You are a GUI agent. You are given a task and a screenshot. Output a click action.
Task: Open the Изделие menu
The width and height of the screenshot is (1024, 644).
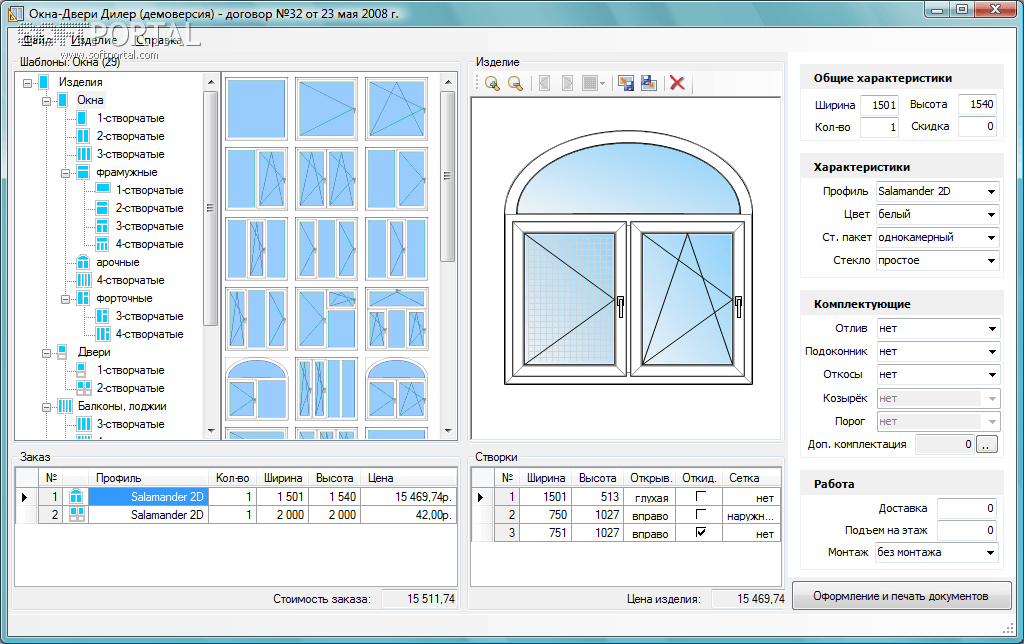pos(92,42)
